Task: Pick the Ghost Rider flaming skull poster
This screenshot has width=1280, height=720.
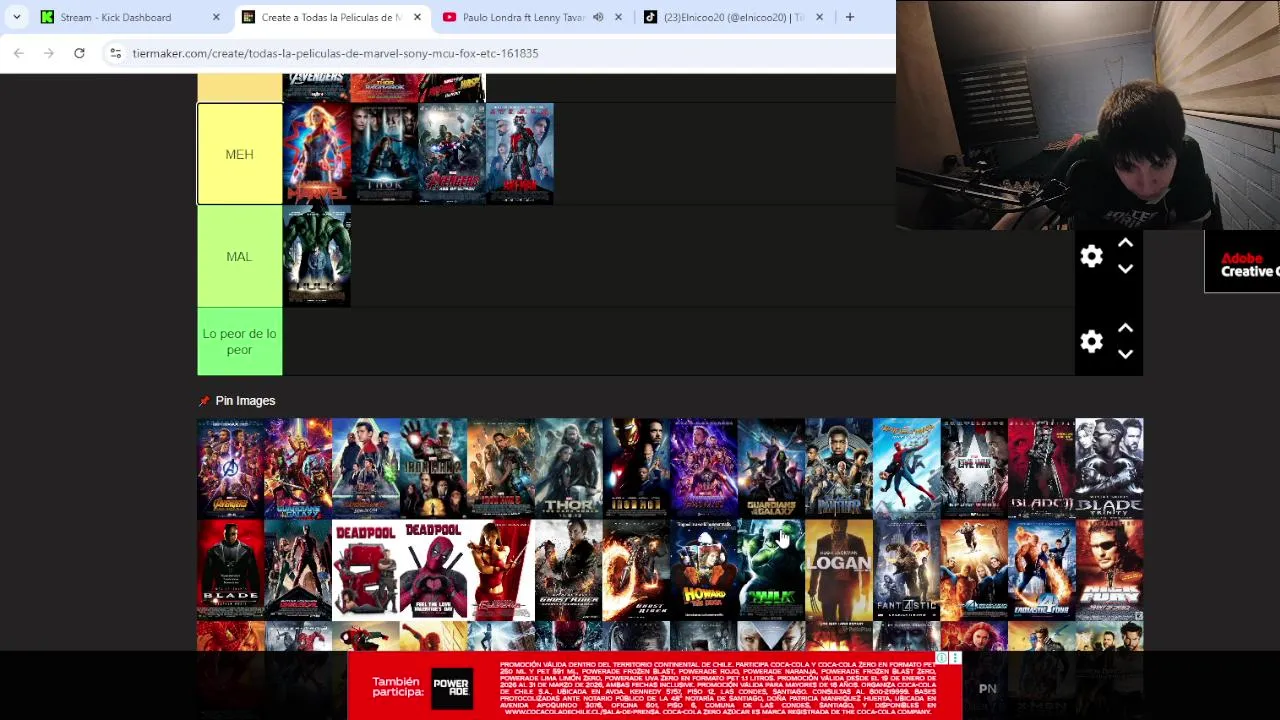Action: 636,569
